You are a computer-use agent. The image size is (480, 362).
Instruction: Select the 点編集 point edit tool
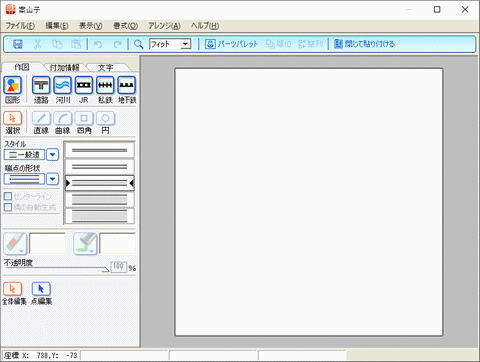click(x=41, y=289)
